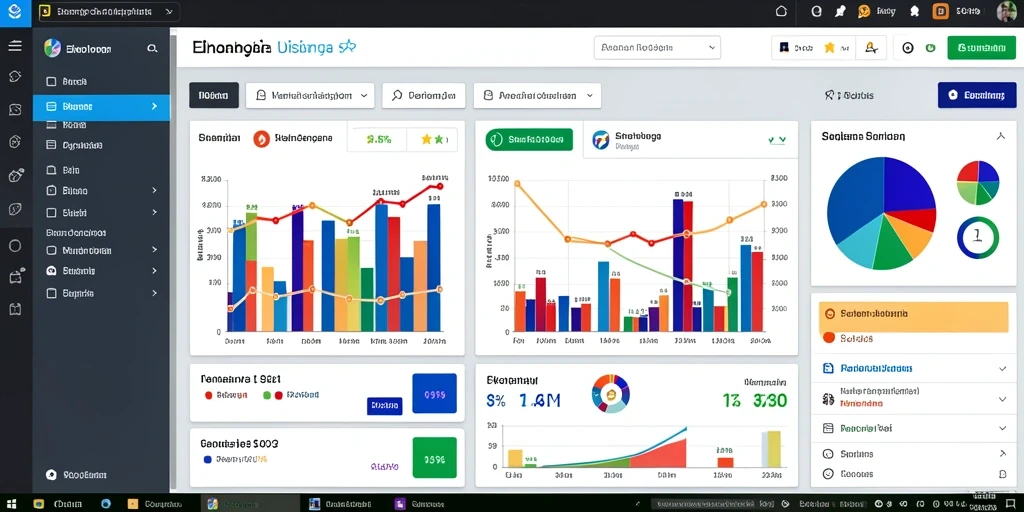Click the home icon in top bar
The image size is (1024, 512).
click(x=781, y=11)
